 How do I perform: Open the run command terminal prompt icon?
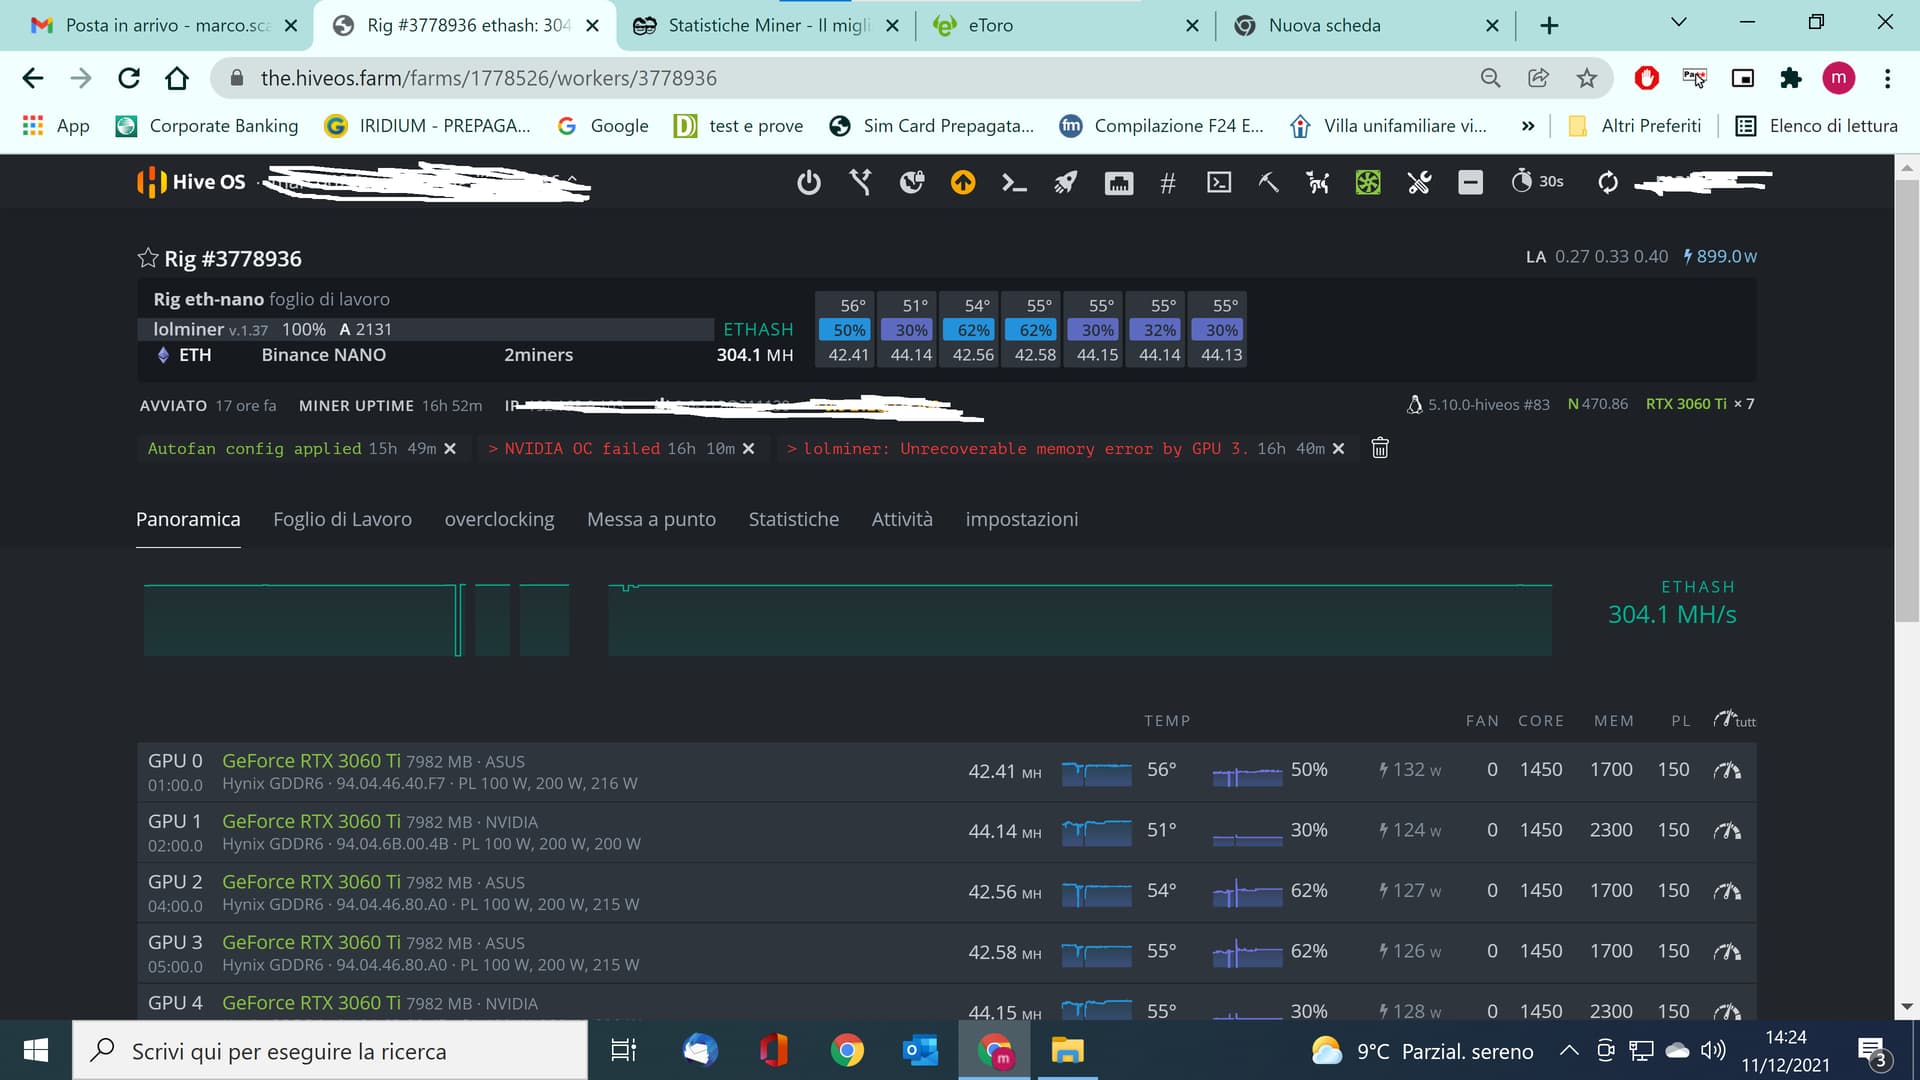(x=1014, y=182)
